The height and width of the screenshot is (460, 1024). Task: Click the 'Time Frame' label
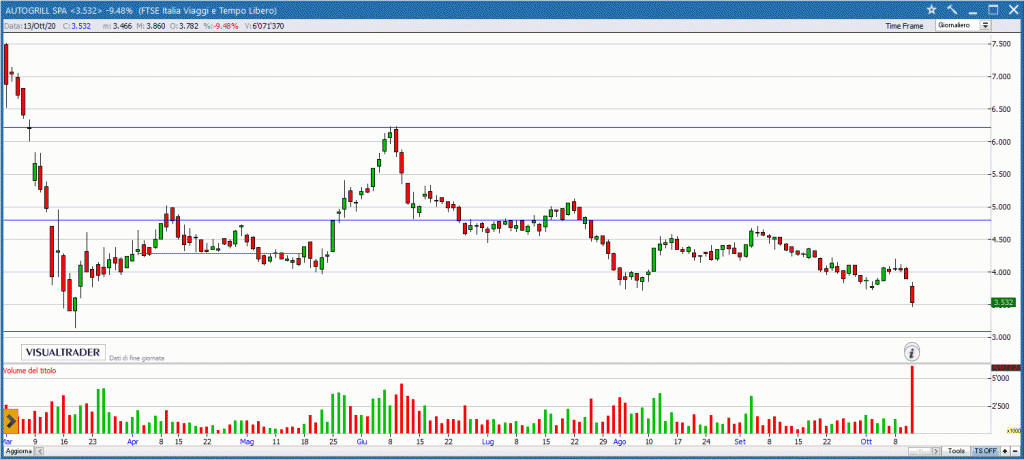click(x=904, y=26)
